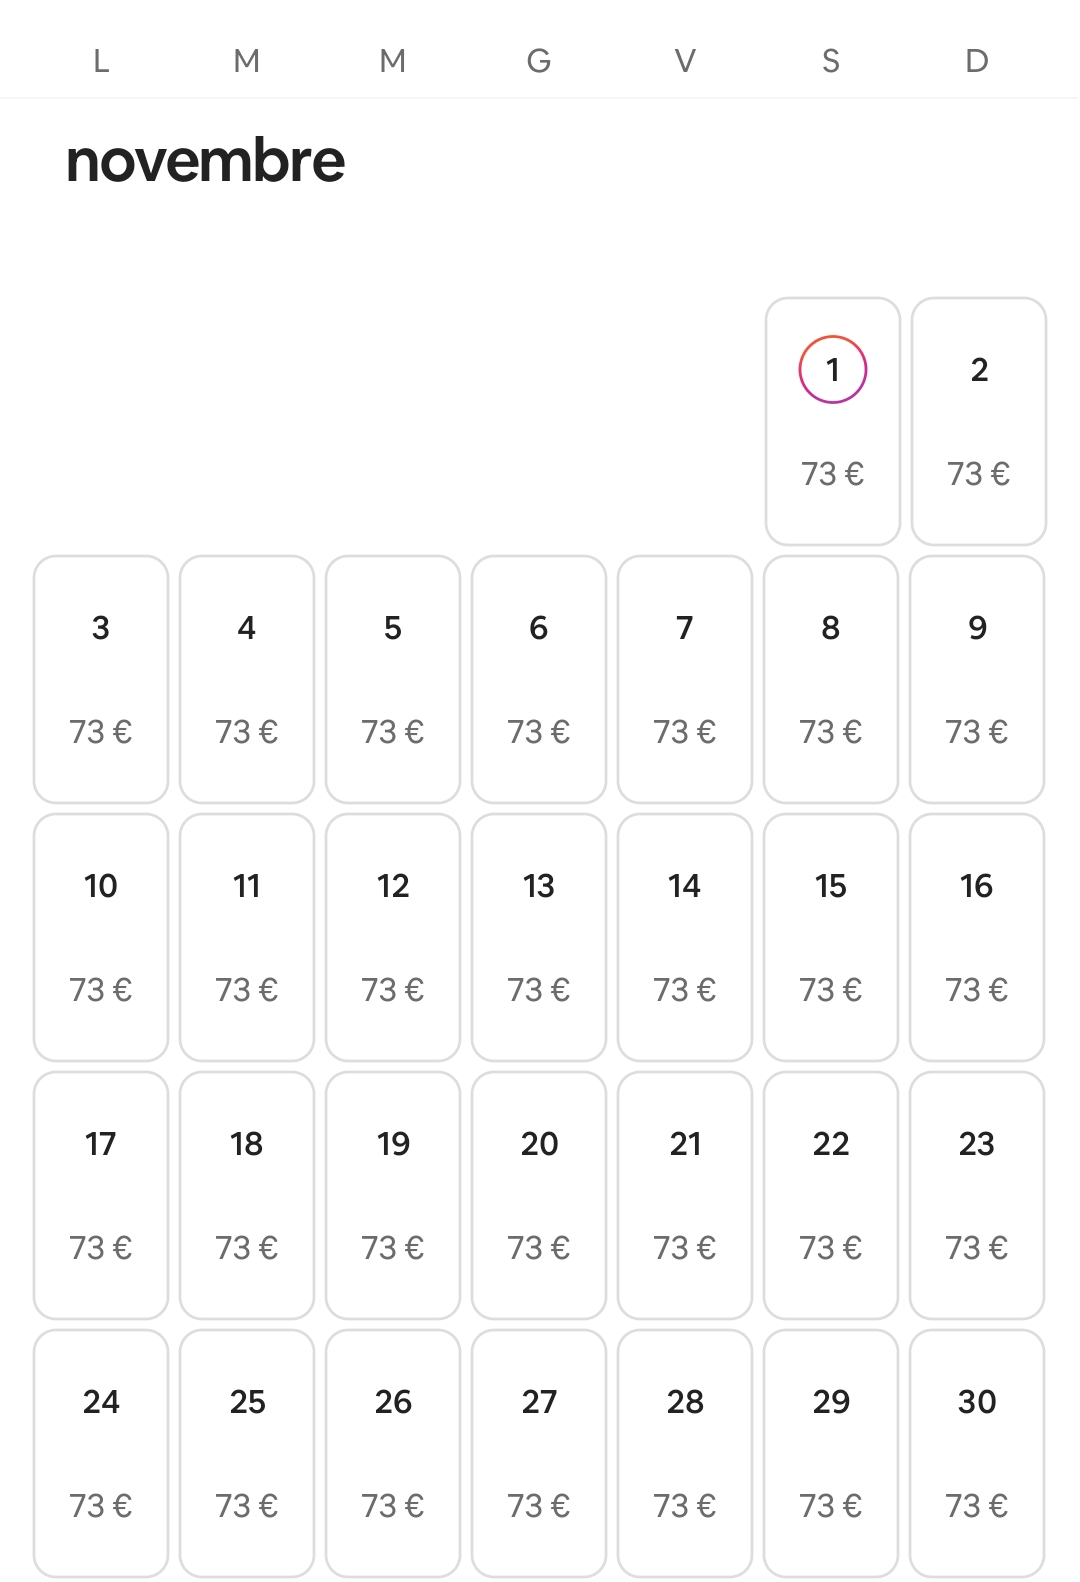Choose date 19 in calendar
This screenshot has width=1080, height=1582.
coord(393,1195)
